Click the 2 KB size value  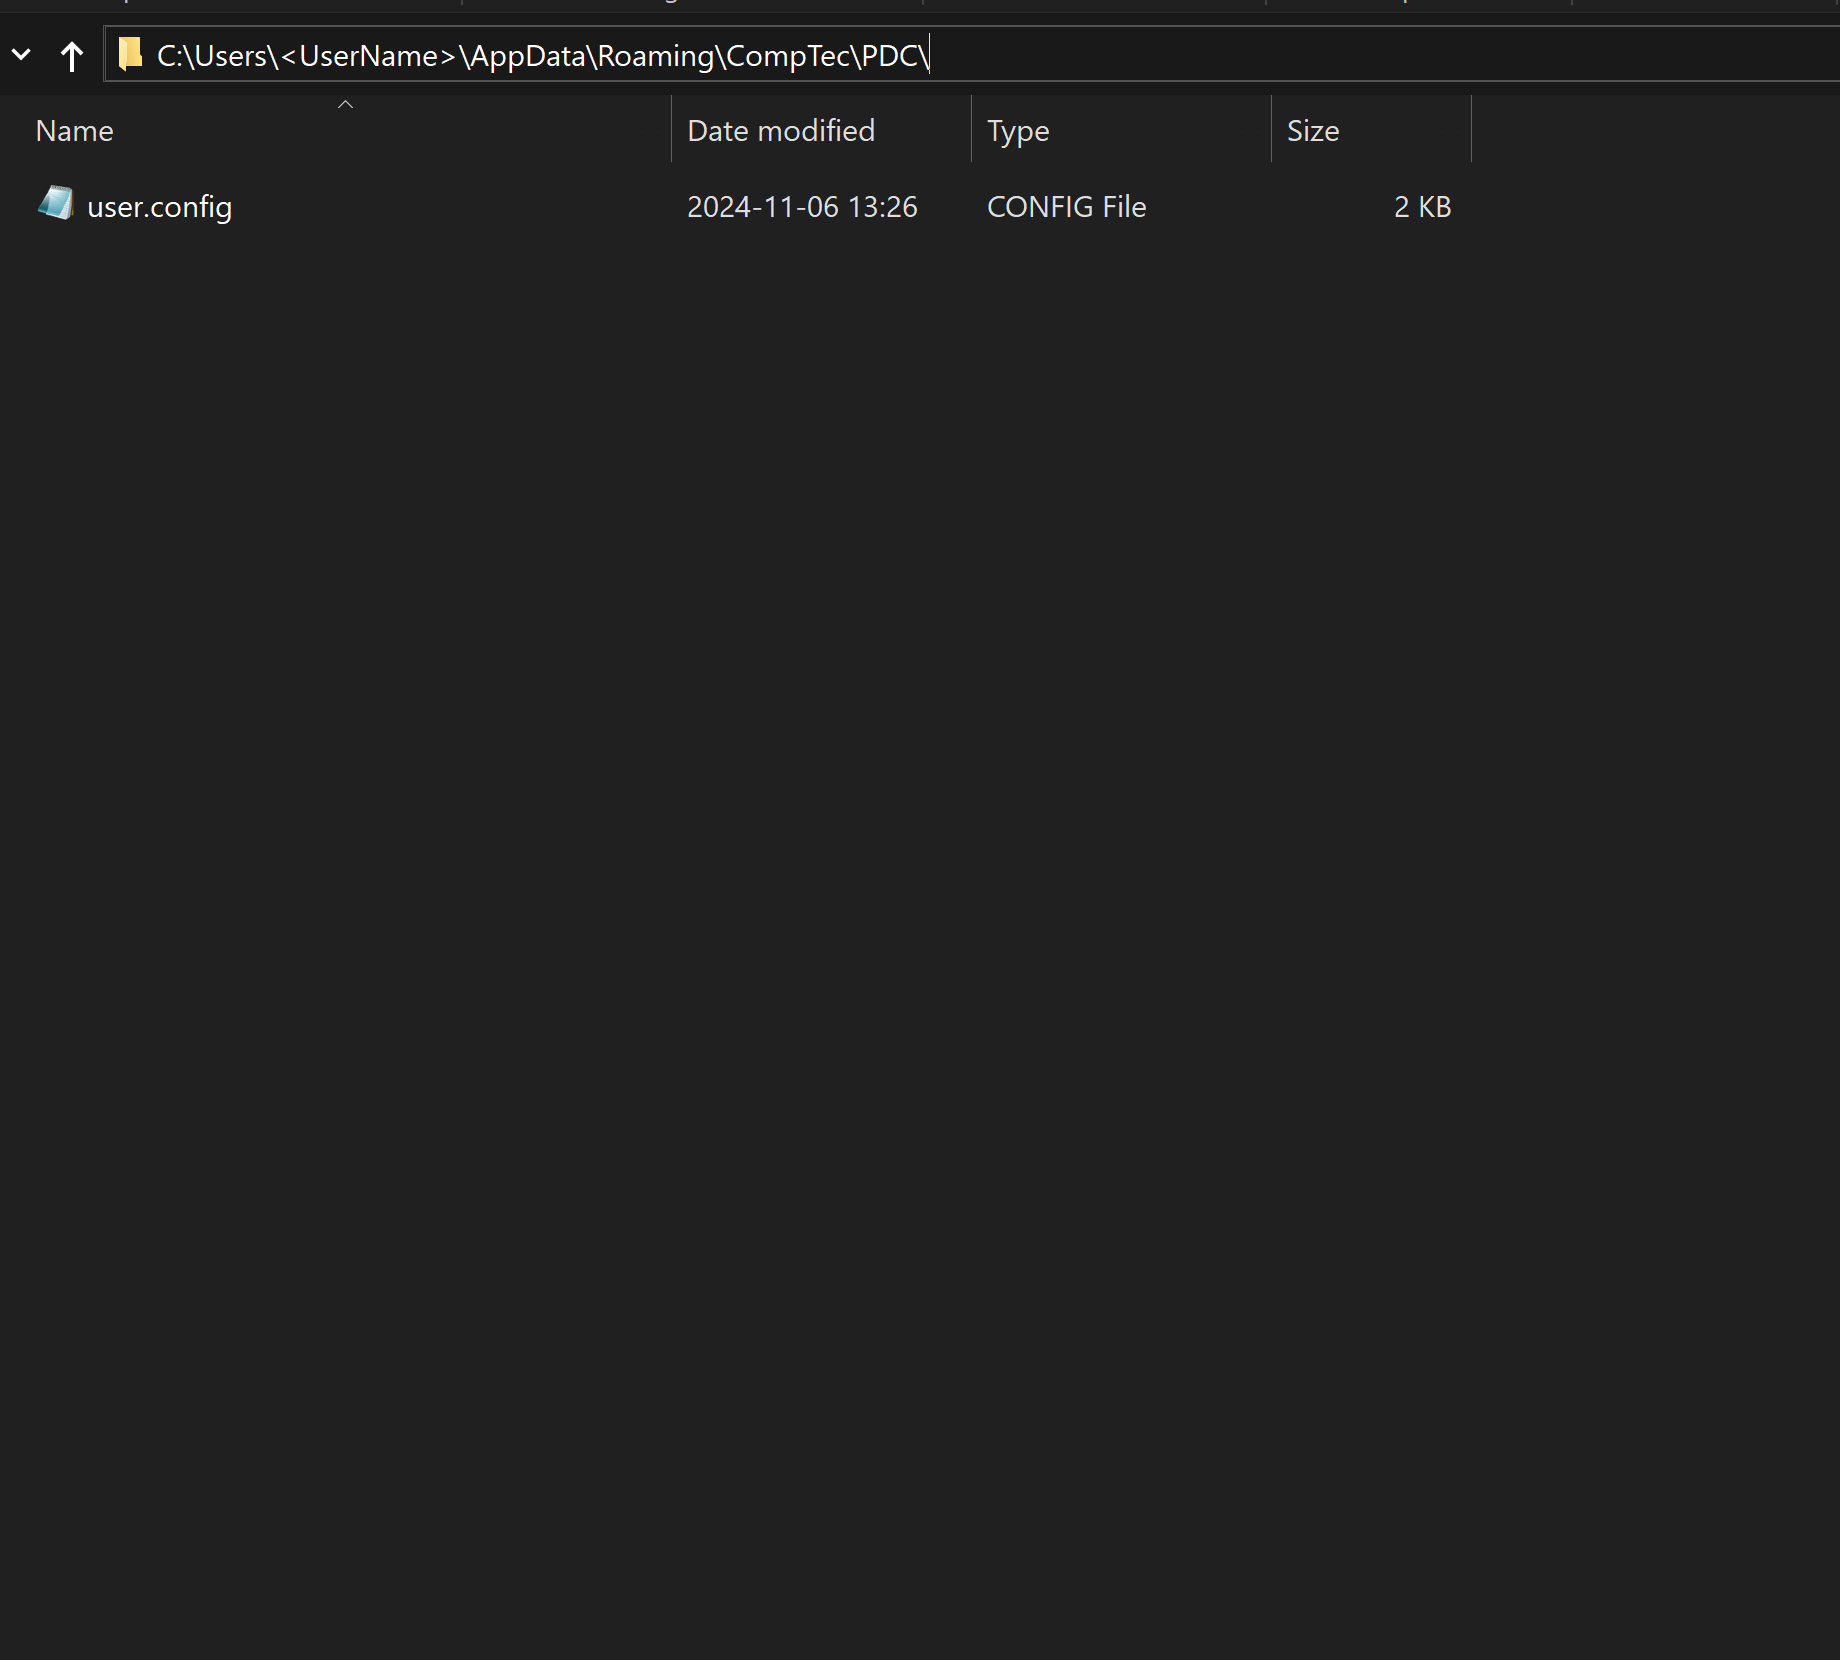[x=1422, y=206]
